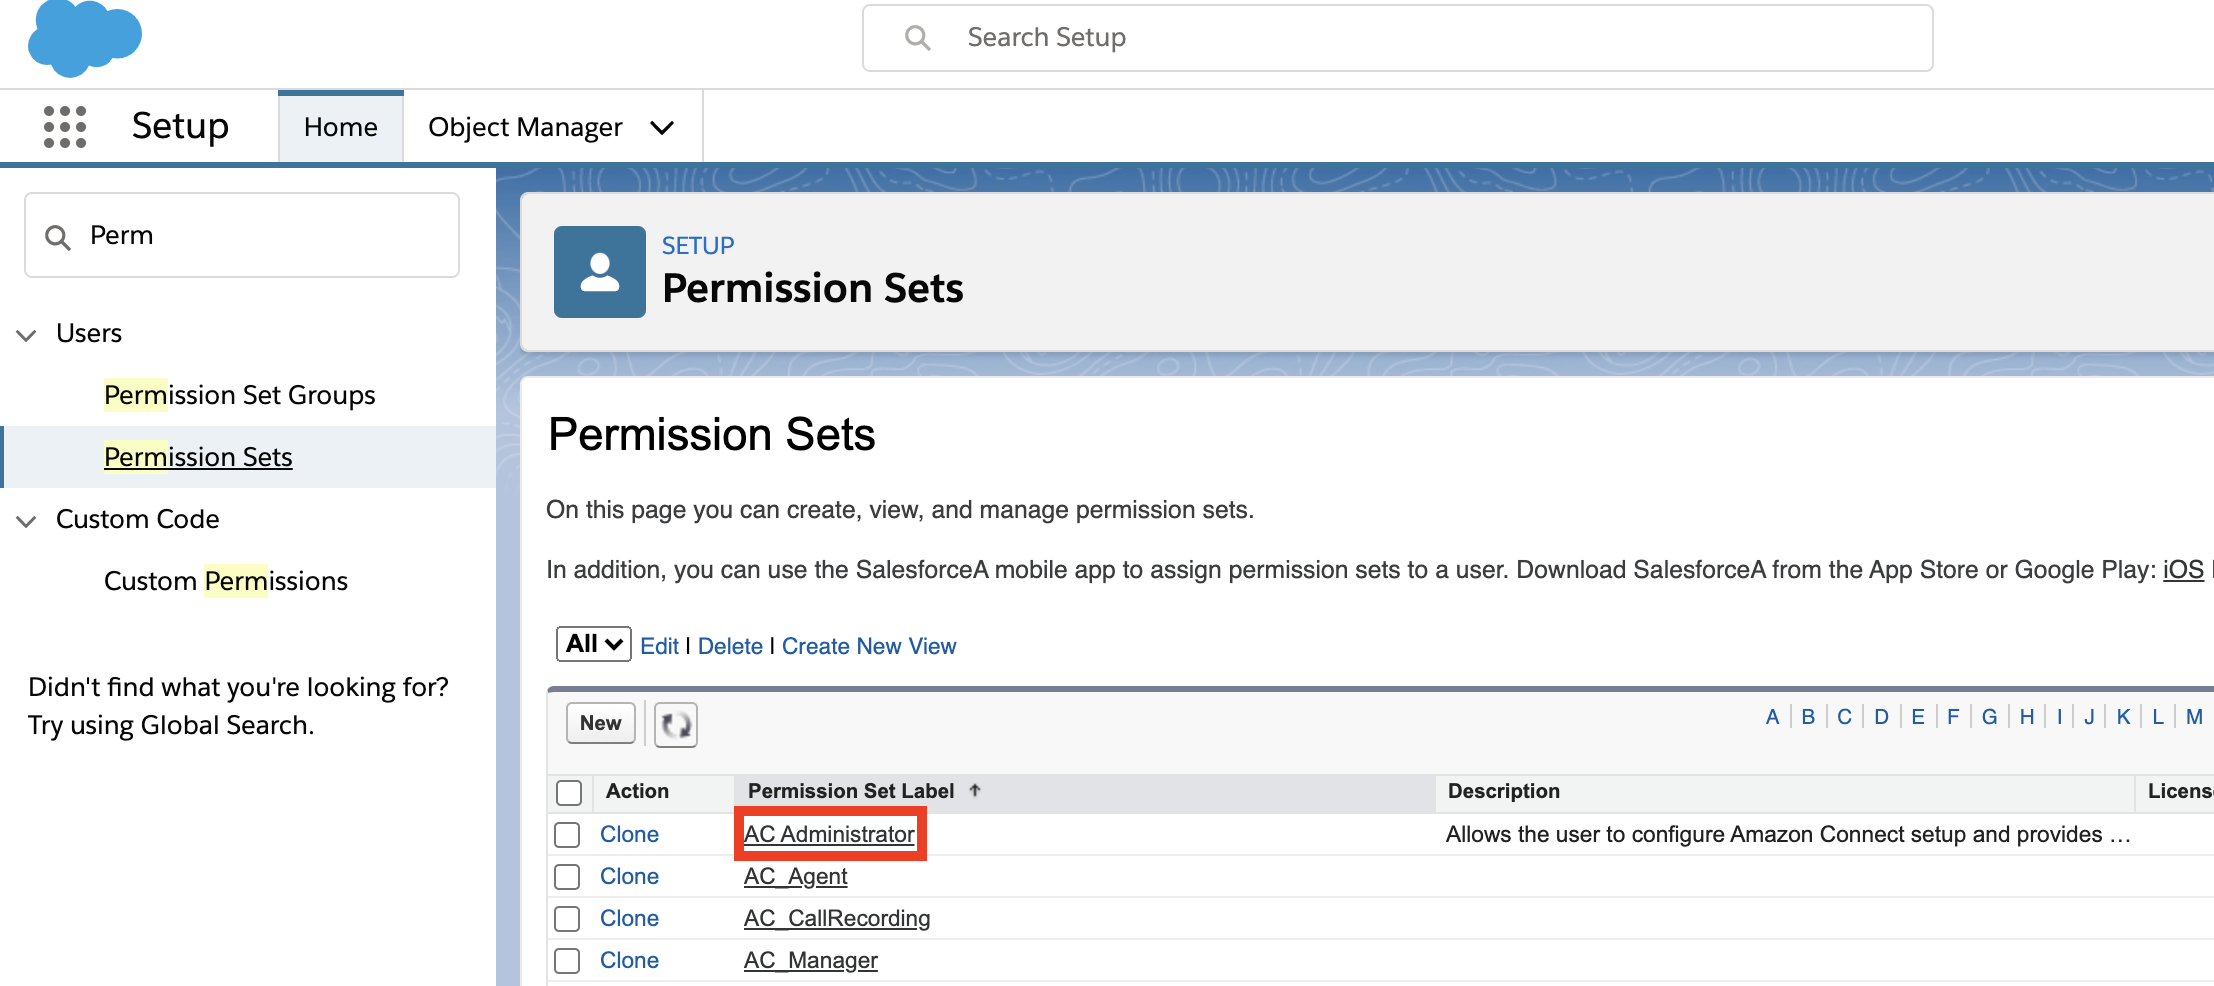This screenshot has height=986, width=2214.
Task: Check the AC Administrator row checkbox
Action: [x=567, y=834]
